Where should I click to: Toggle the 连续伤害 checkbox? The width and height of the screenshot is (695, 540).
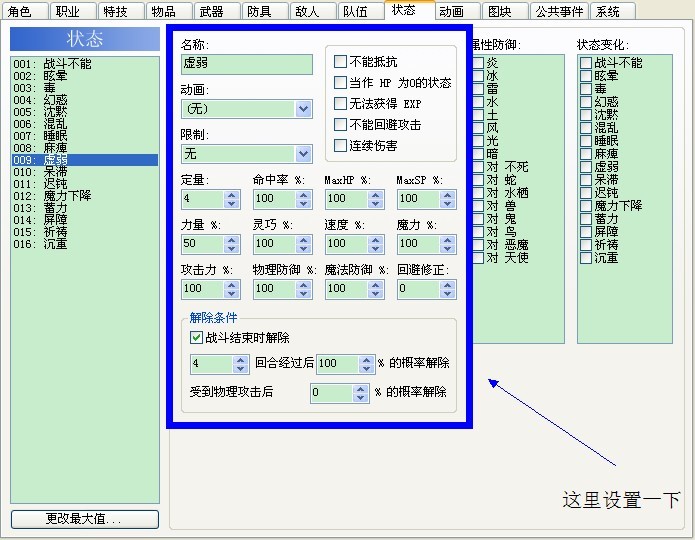(340, 145)
